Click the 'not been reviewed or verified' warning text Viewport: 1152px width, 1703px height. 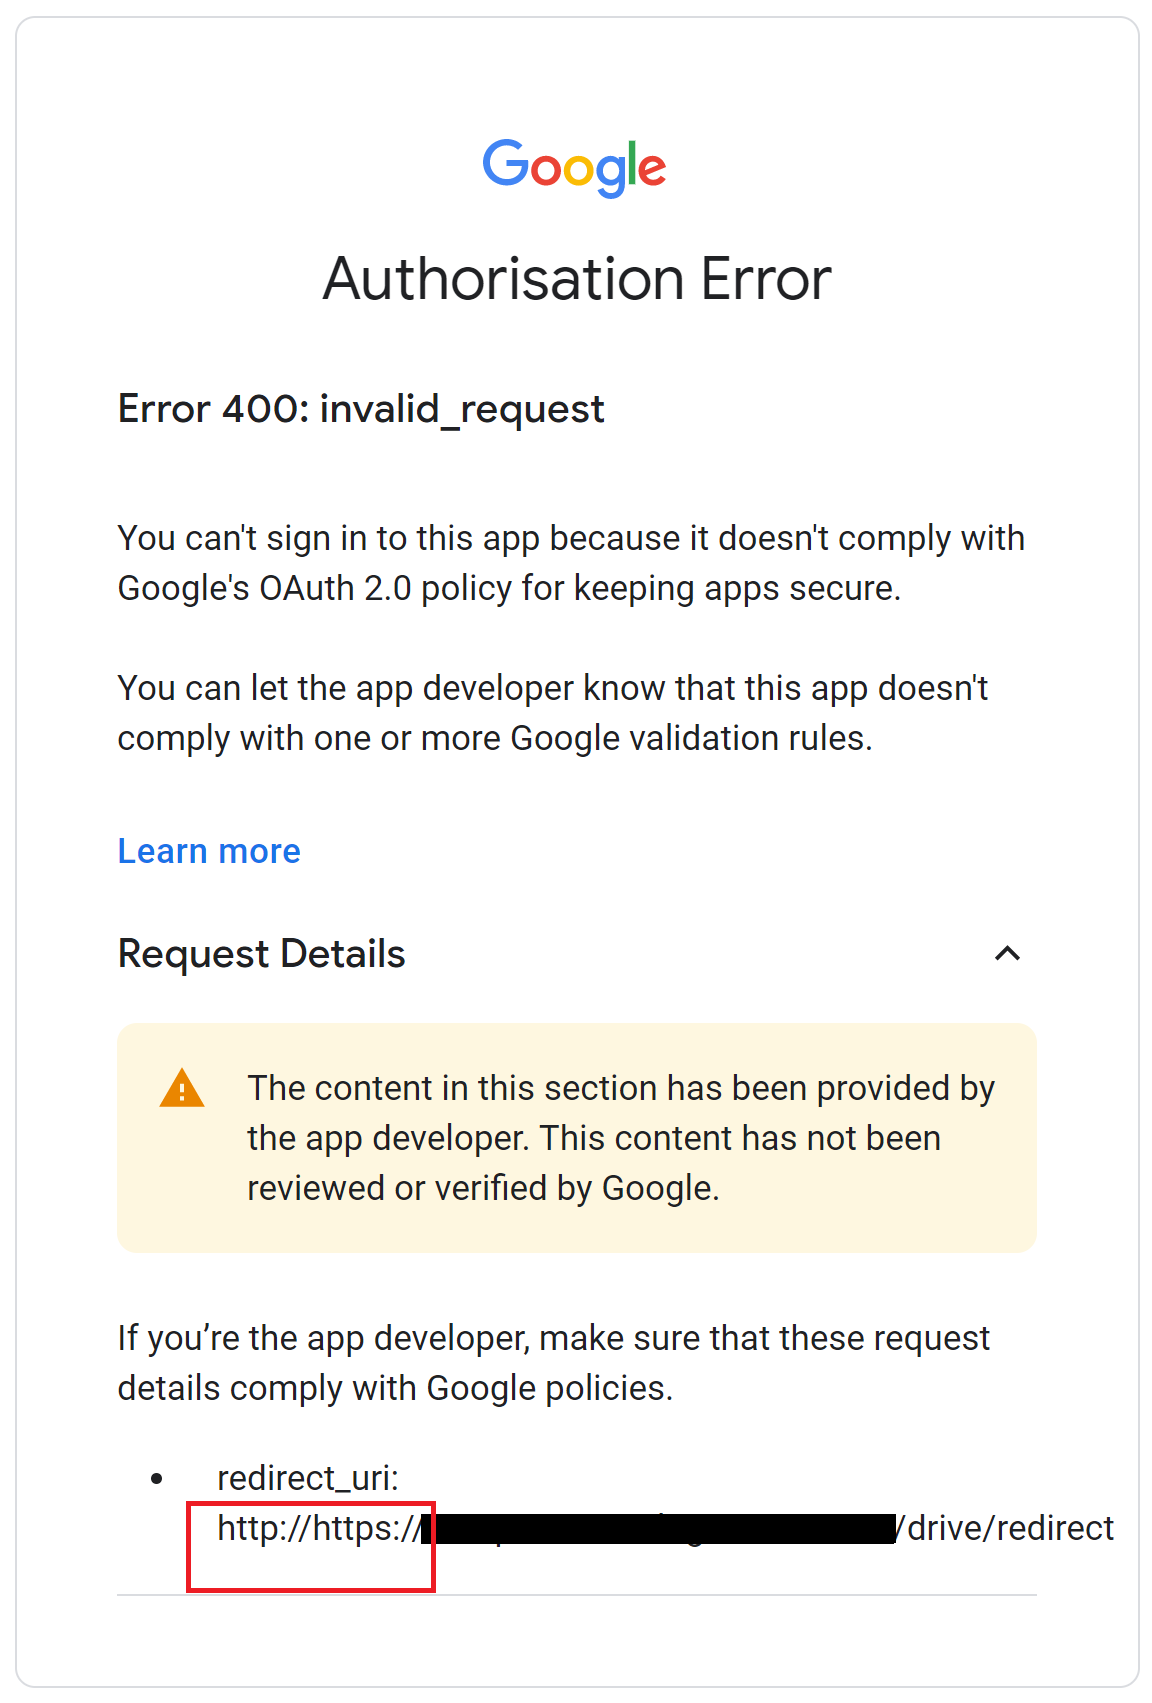(x=621, y=1138)
